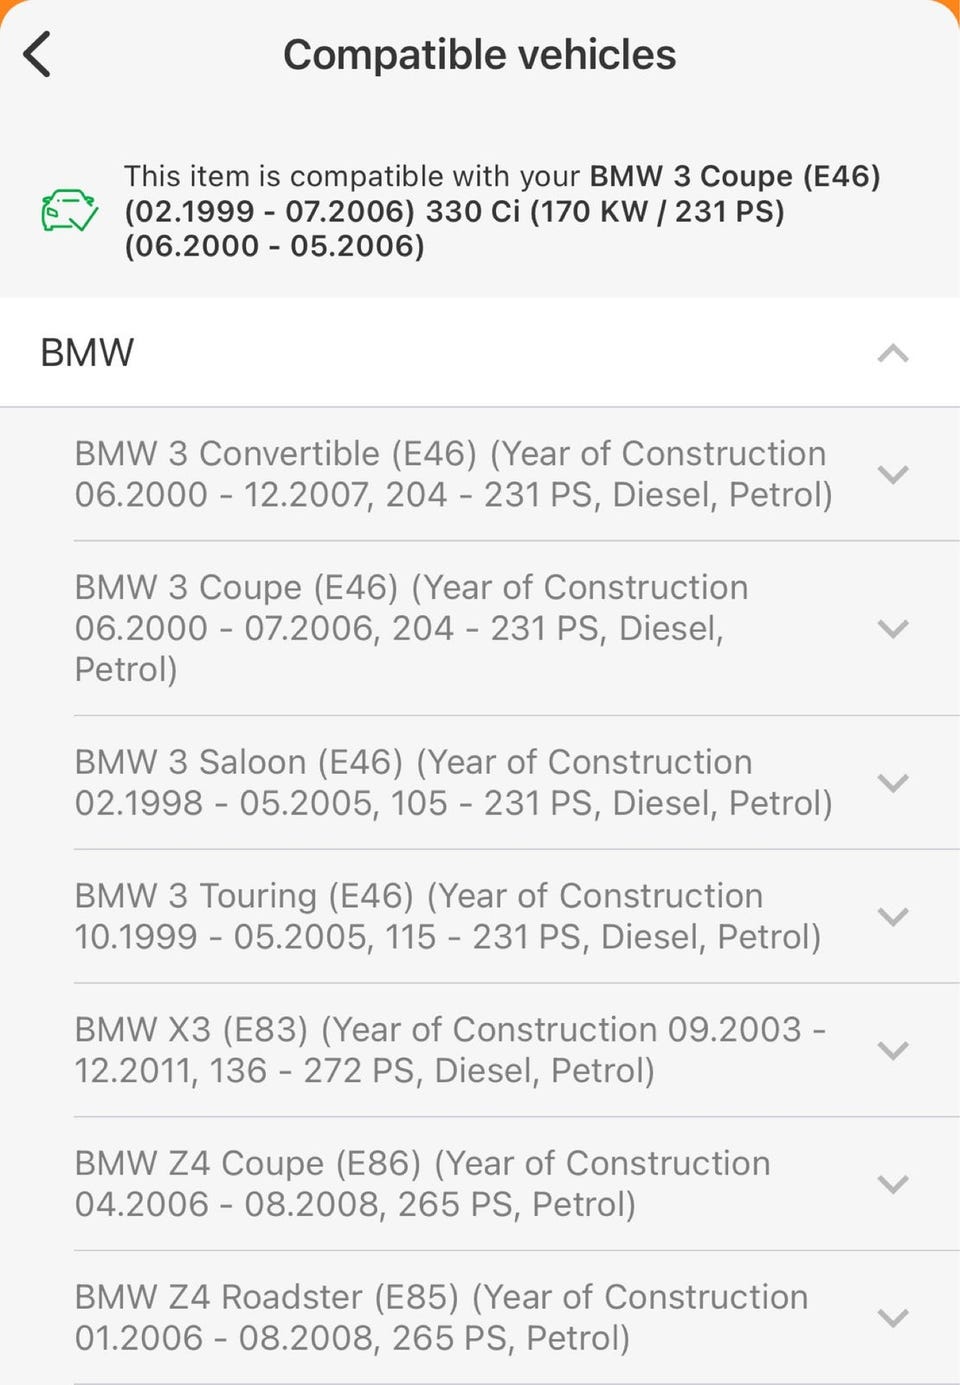Expand chevron beside BMW 3 Saloon (E46)
This screenshot has width=960, height=1385.
(x=892, y=782)
